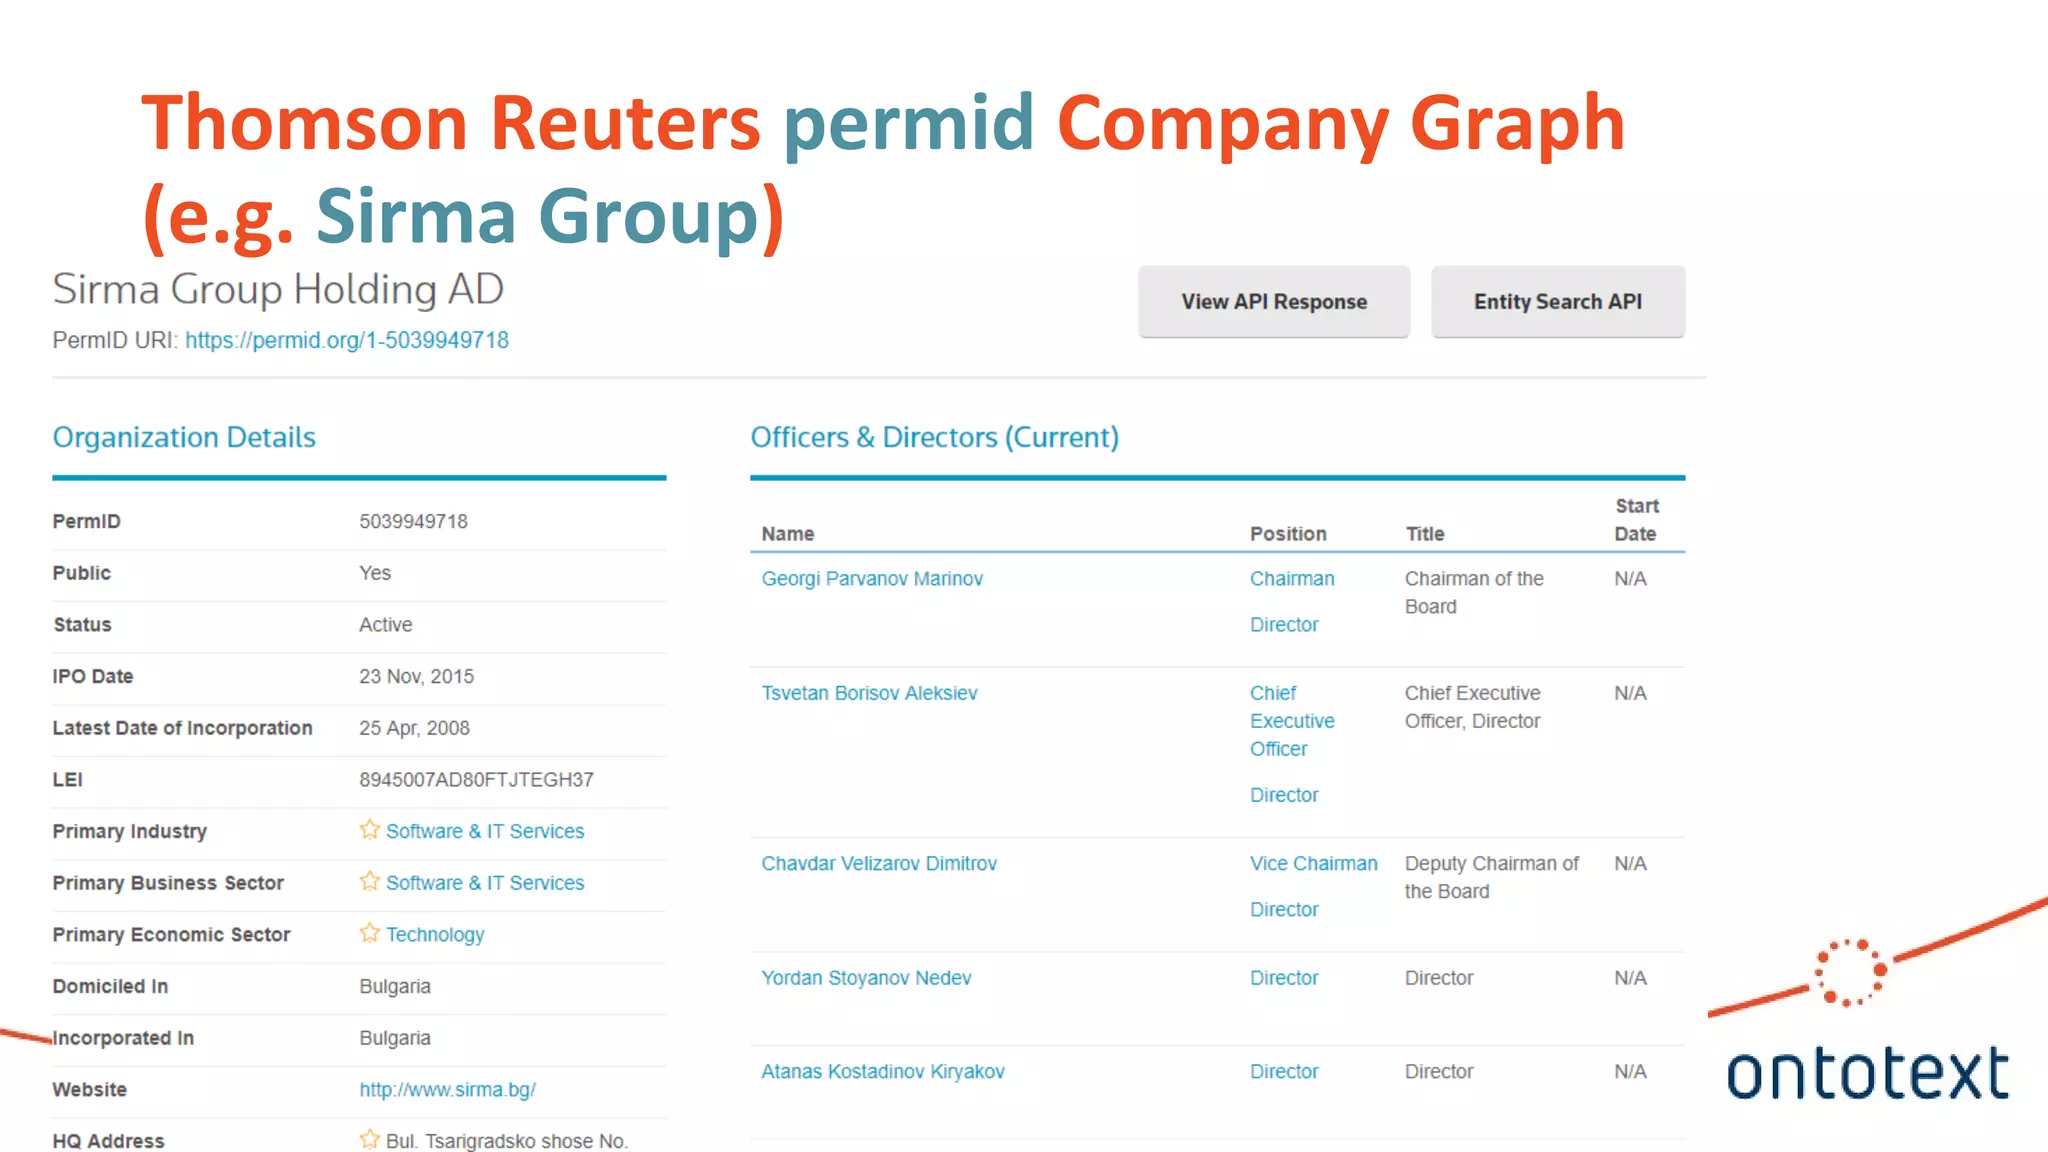Image resolution: width=2048 pixels, height=1152 pixels.
Task: Select the PermID value 5039949718
Action: (x=414, y=521)
